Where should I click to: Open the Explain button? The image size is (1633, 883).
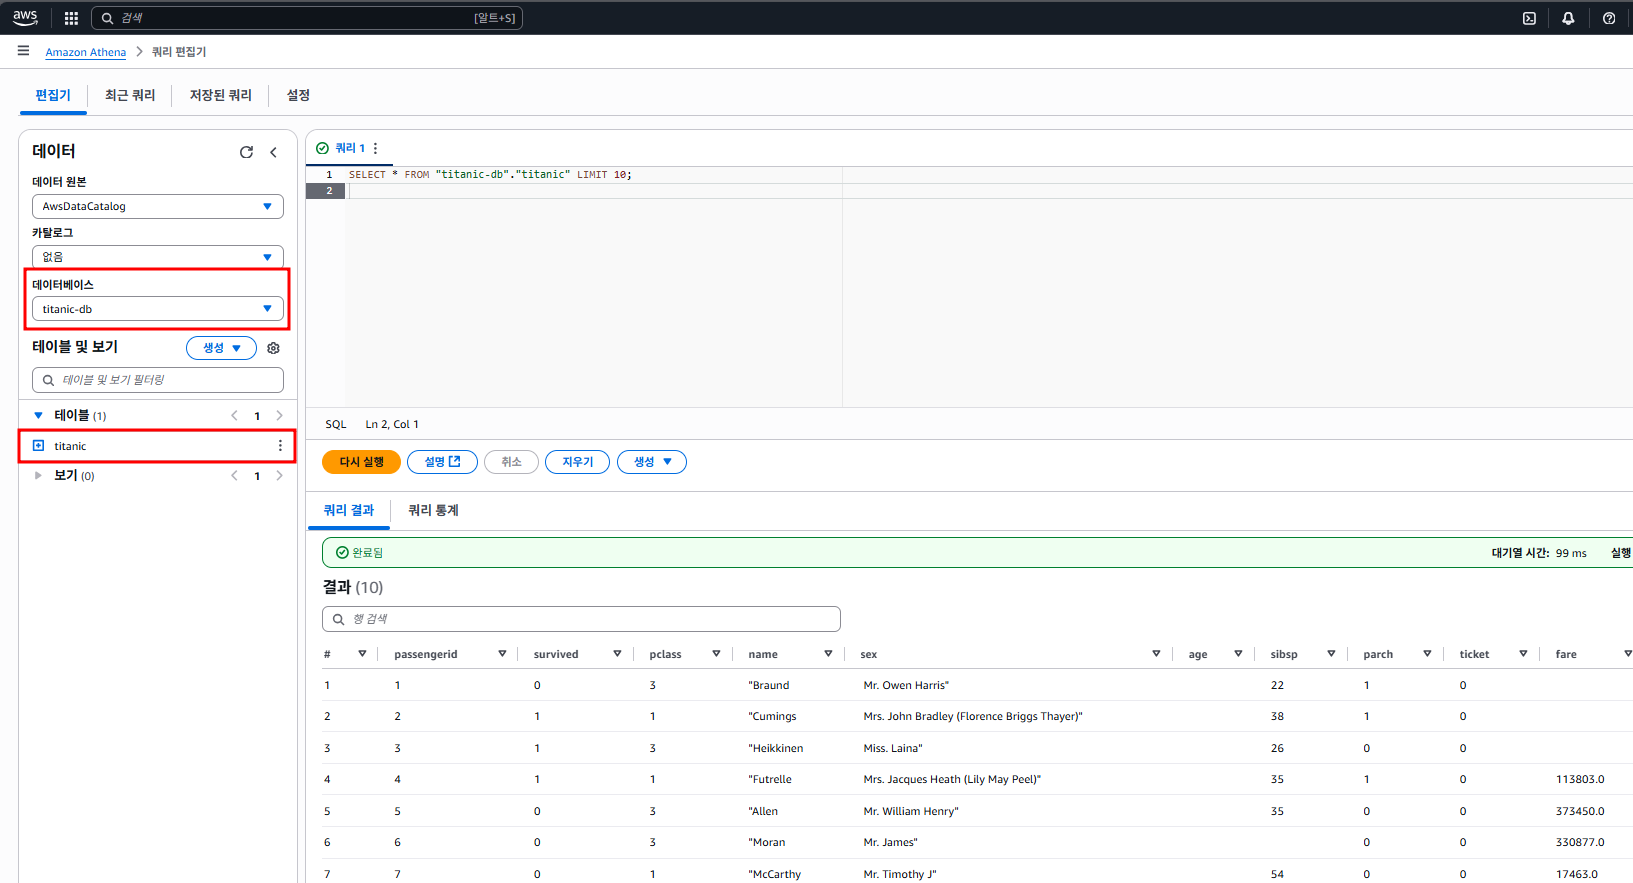coord(442,462)
